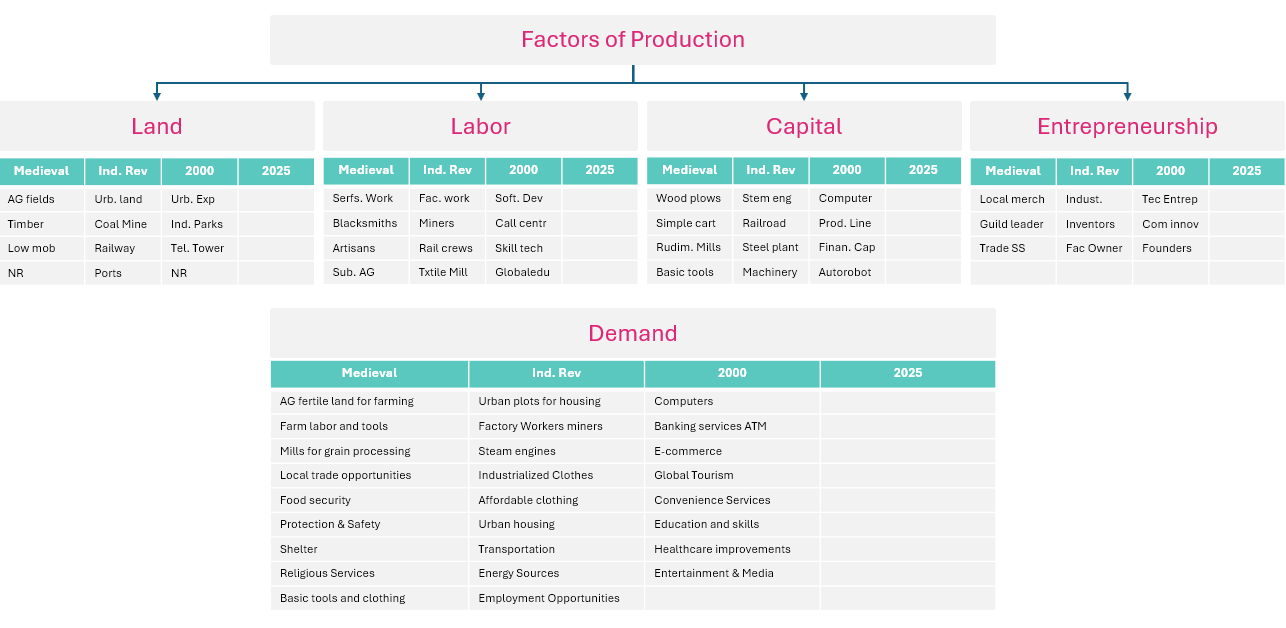Select the Religious Services cell
Viewport: 1286px width, 628px height.
point(327,573)
